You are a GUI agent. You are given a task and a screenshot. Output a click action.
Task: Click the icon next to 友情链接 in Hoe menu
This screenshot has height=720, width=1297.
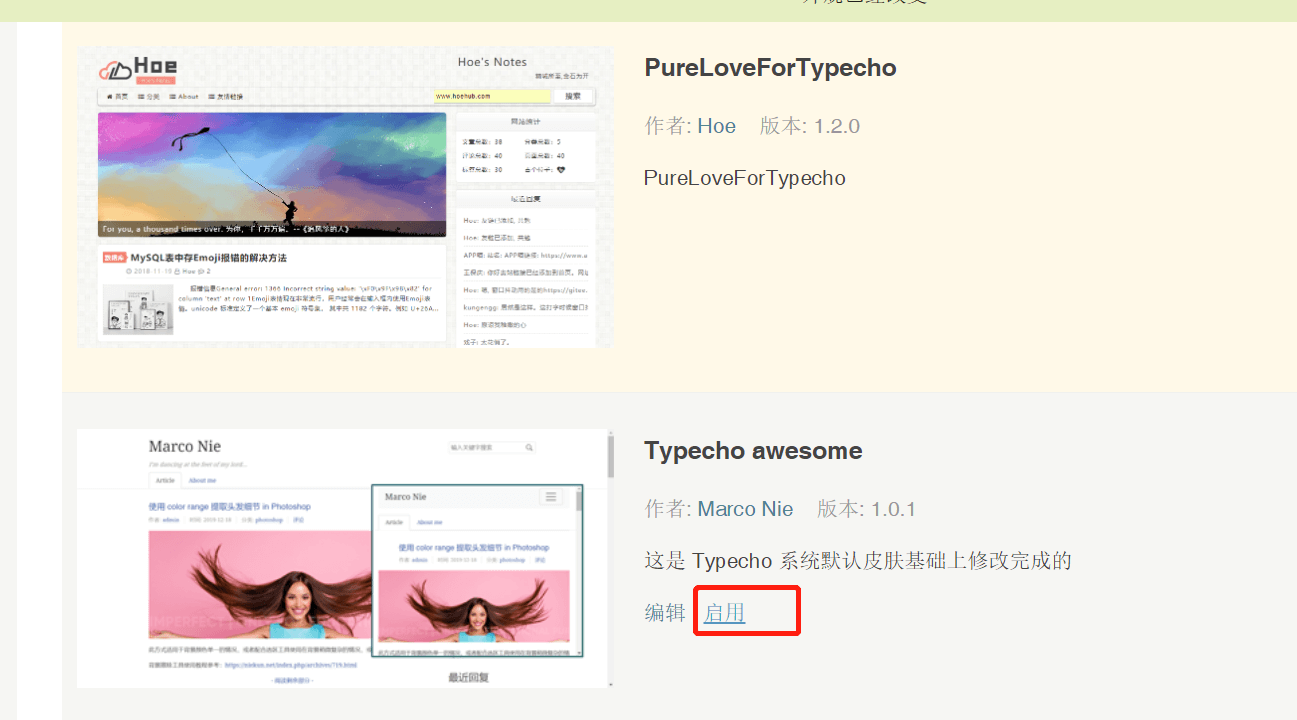(x=211, y=96)
